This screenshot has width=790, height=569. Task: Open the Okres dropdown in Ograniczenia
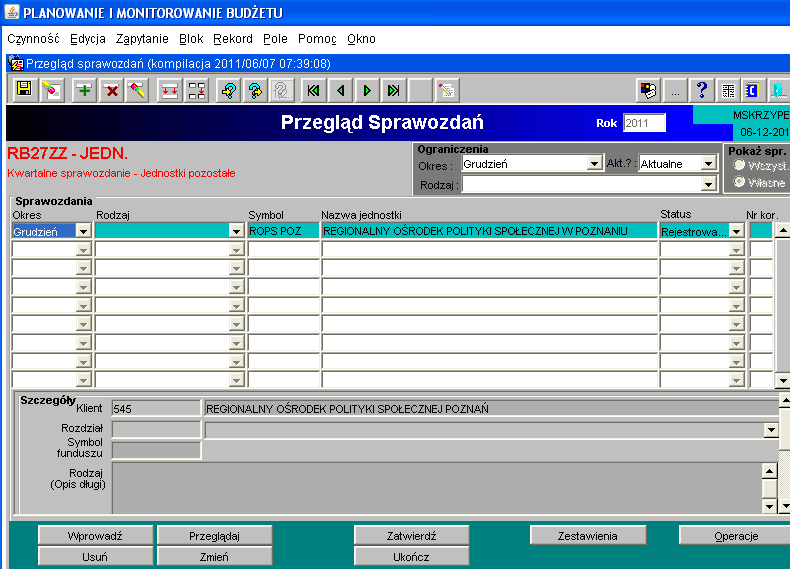[x=595, y=163]
